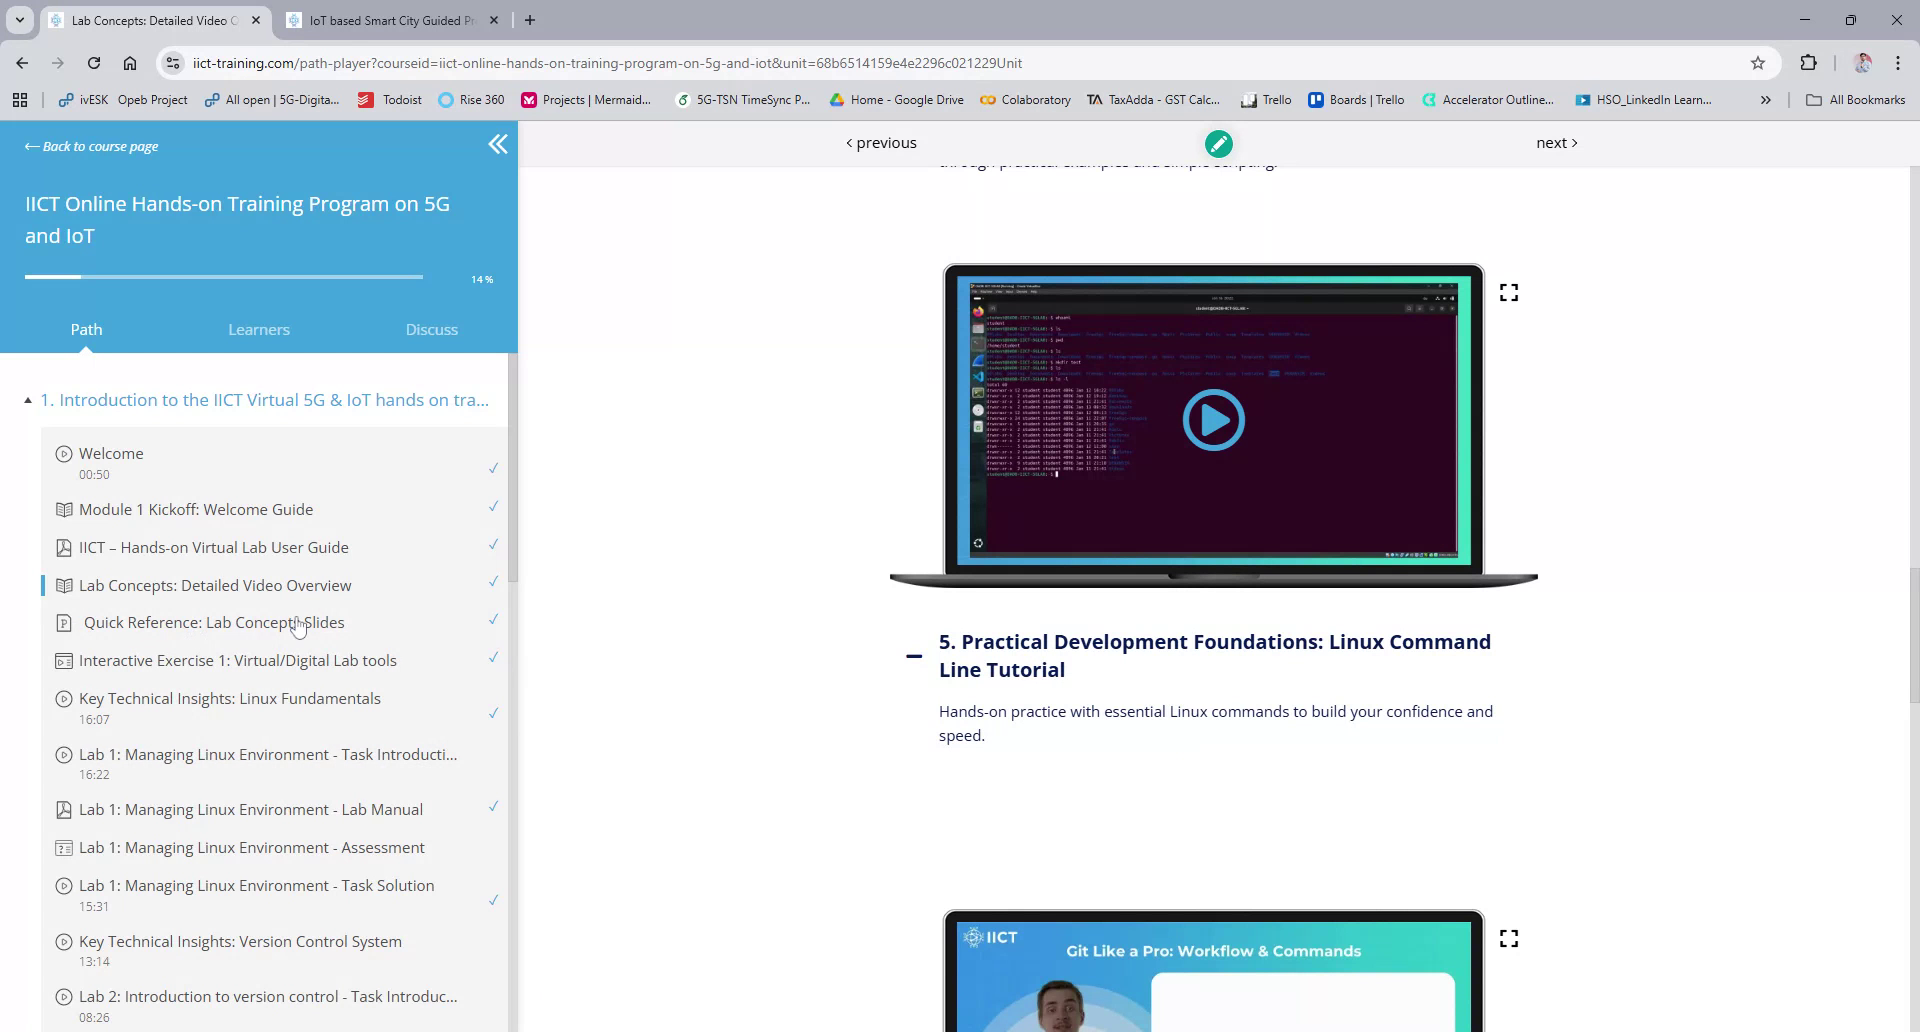
Task: Click the checkmark next to the Welcome lesson
Action: [493, 468]
